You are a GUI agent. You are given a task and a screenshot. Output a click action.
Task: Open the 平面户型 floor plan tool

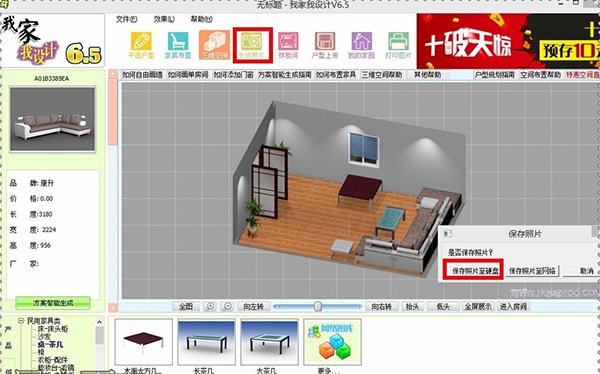(141, 45)
